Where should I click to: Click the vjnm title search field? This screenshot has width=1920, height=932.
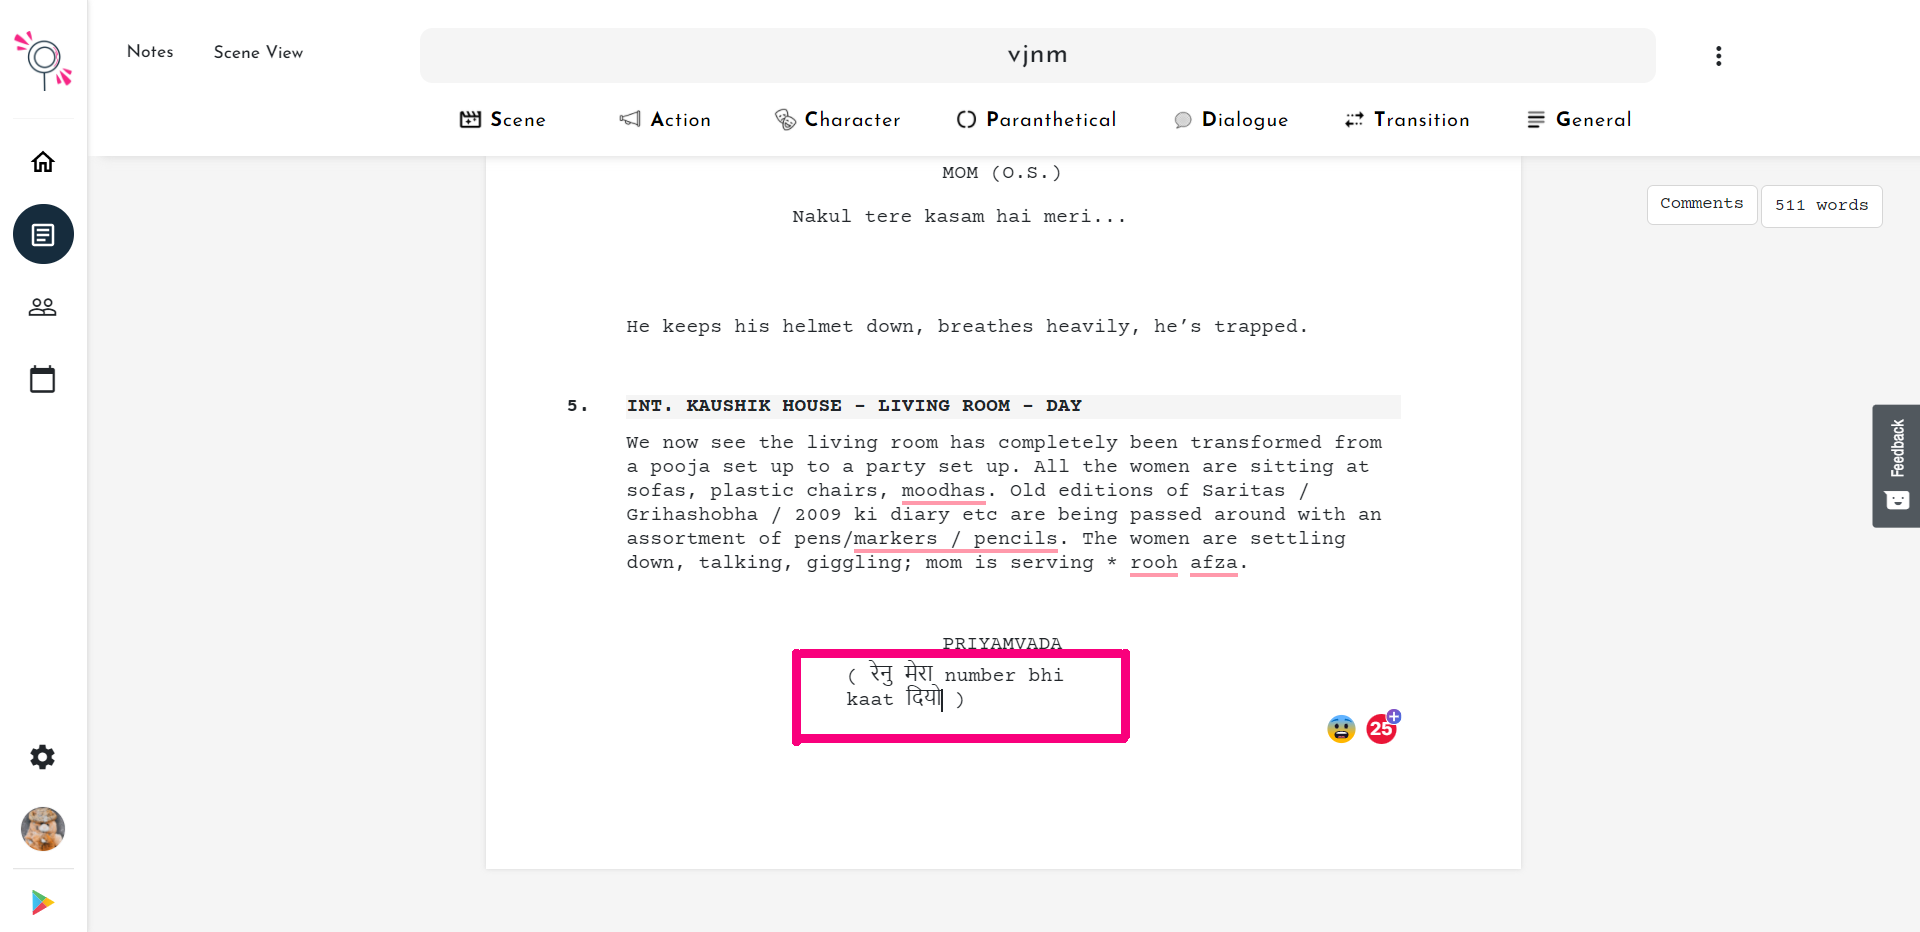click(1036, 55)
